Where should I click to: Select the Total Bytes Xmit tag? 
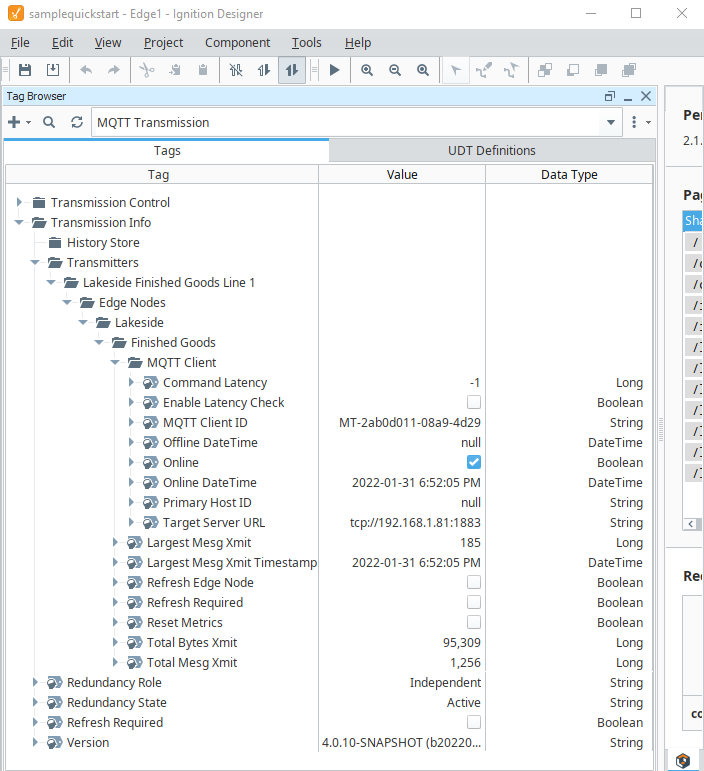tap(192, 642)
